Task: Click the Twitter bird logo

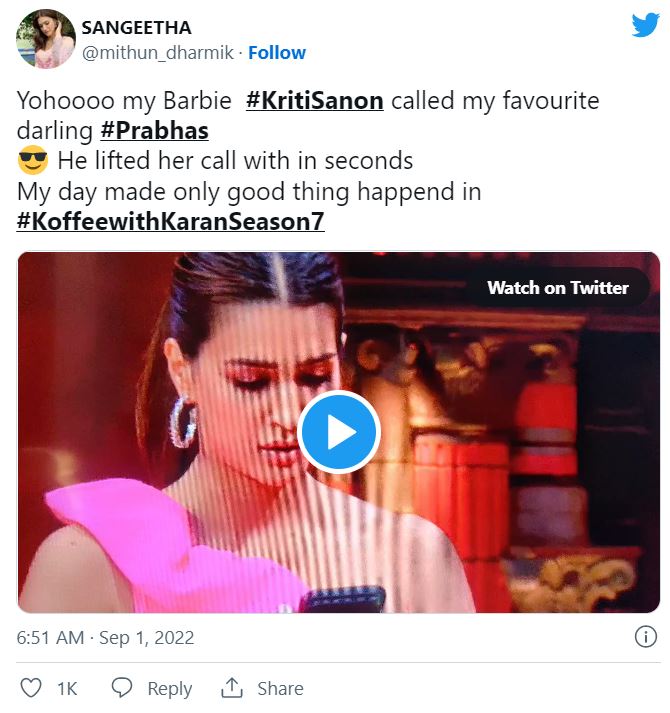Action: pos(645,25)
